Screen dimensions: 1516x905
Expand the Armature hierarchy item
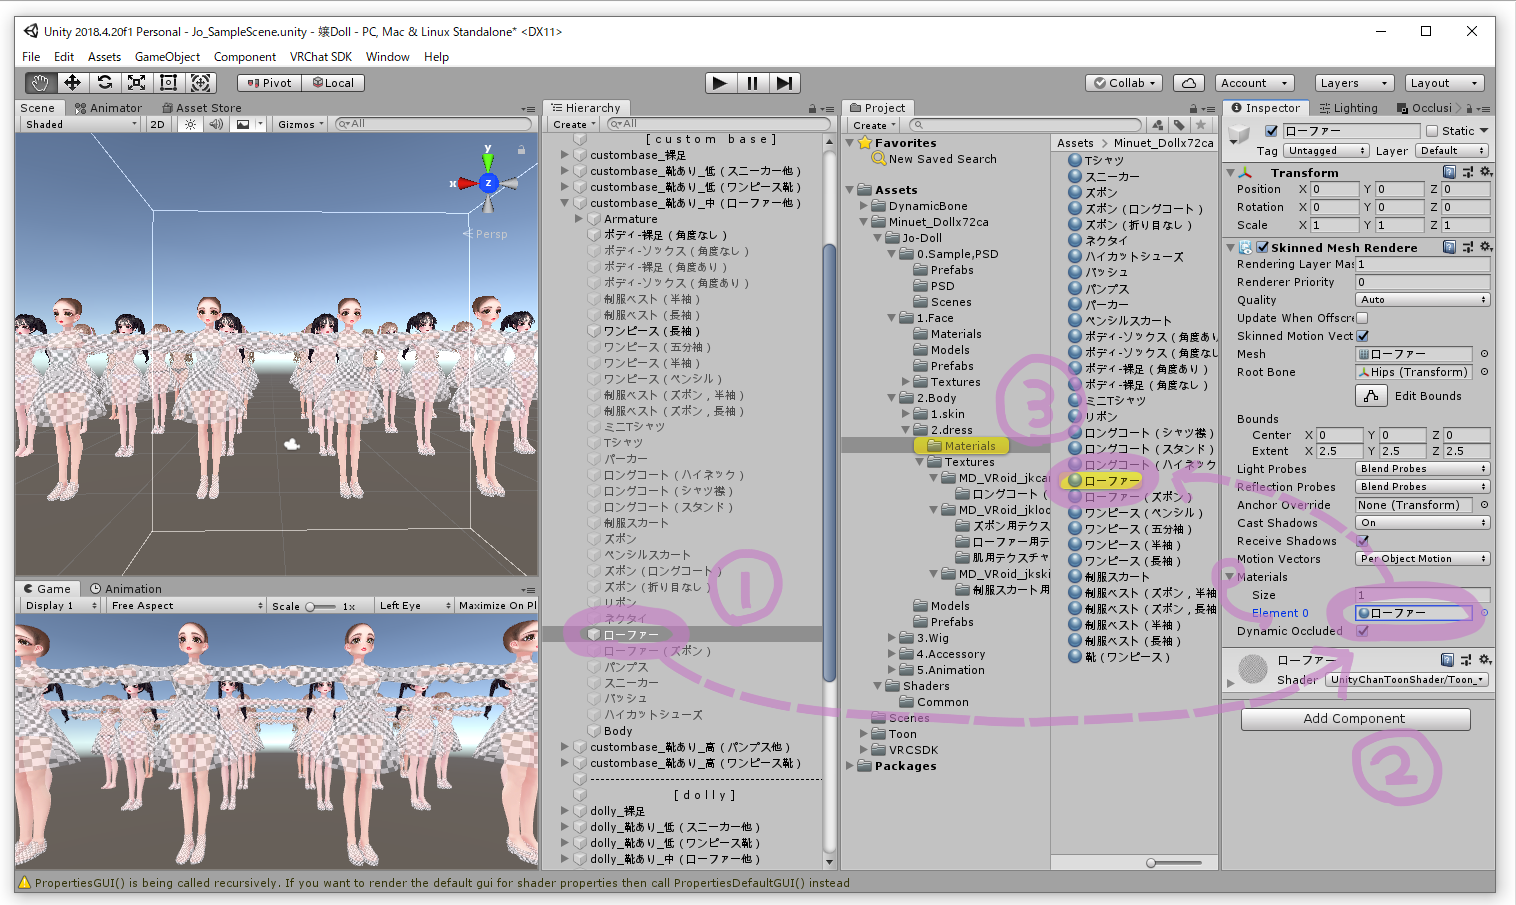click(579, 219)
